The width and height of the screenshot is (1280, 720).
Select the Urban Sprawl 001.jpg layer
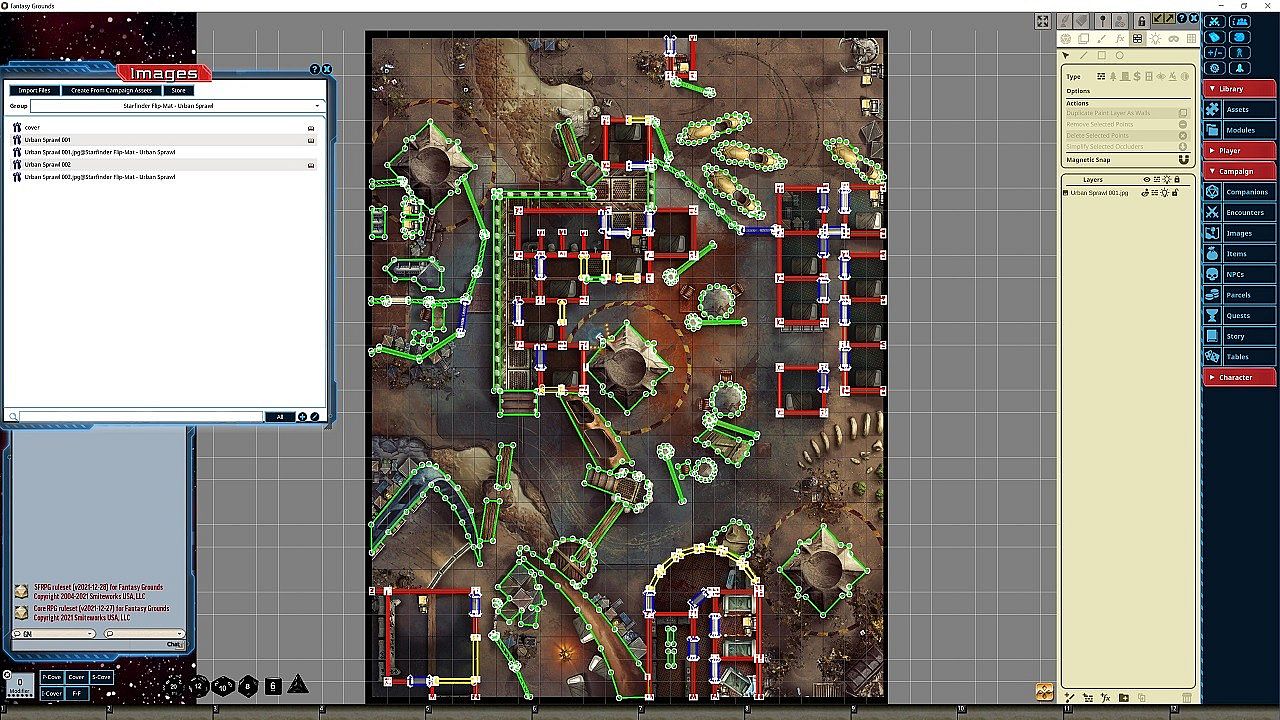click(1099, 192)
